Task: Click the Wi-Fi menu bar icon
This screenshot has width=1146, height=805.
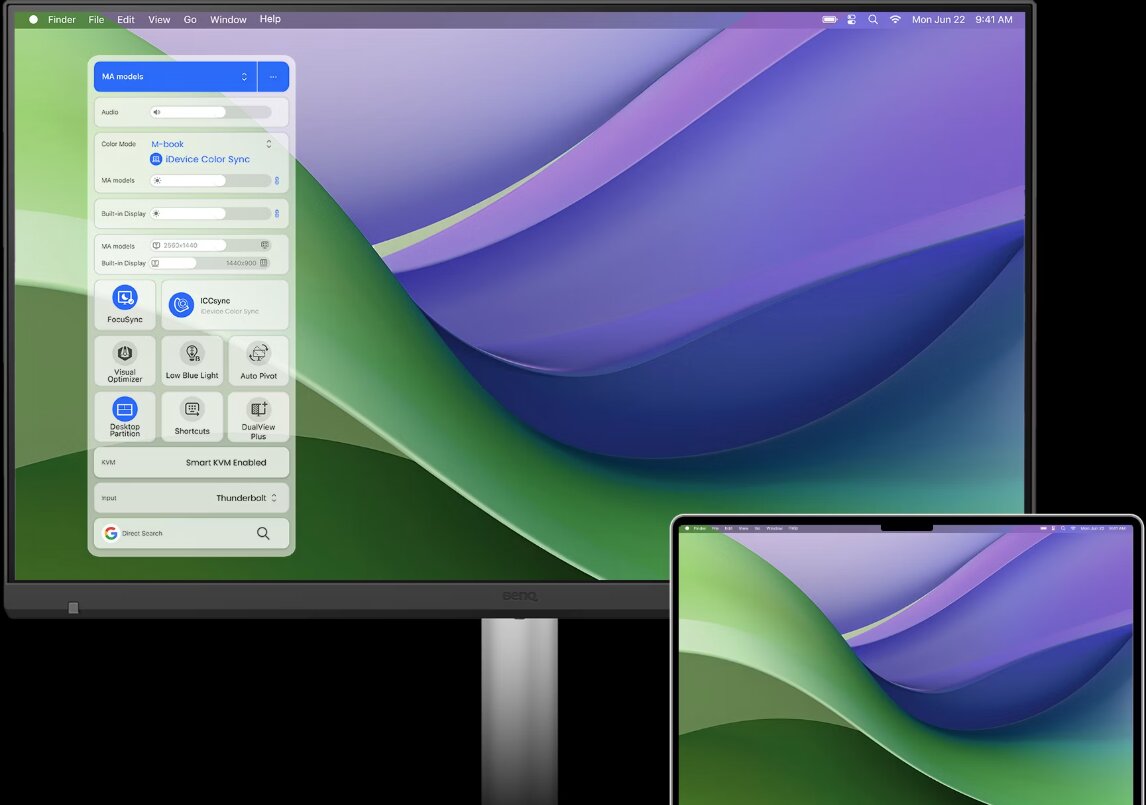Action: (x=895, y=20)
